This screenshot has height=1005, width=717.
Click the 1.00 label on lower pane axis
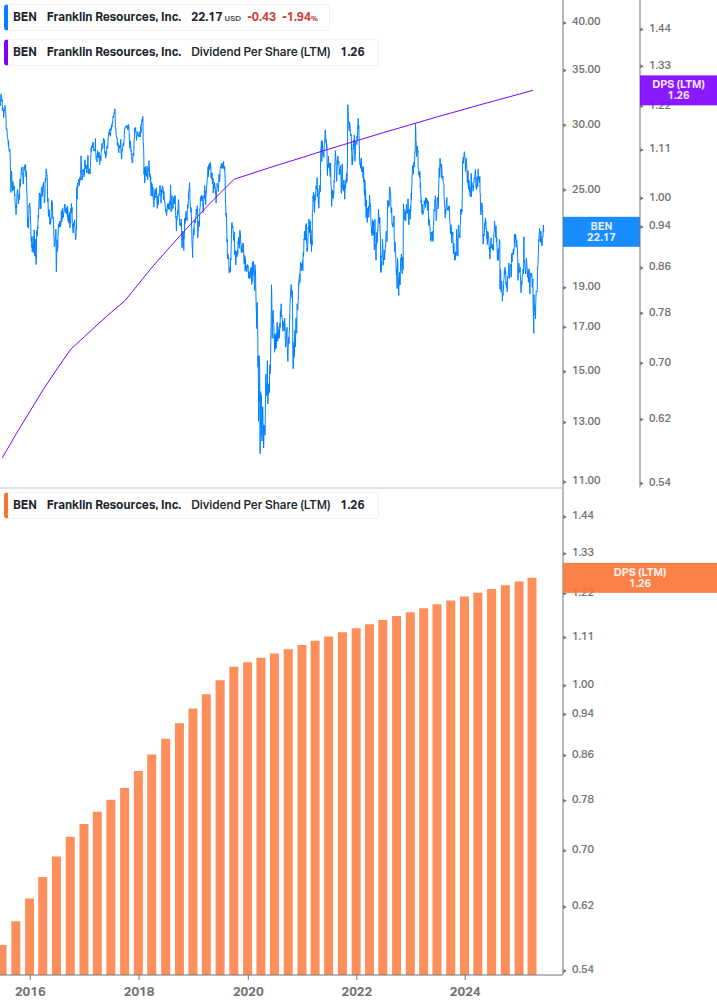[583, 685]
